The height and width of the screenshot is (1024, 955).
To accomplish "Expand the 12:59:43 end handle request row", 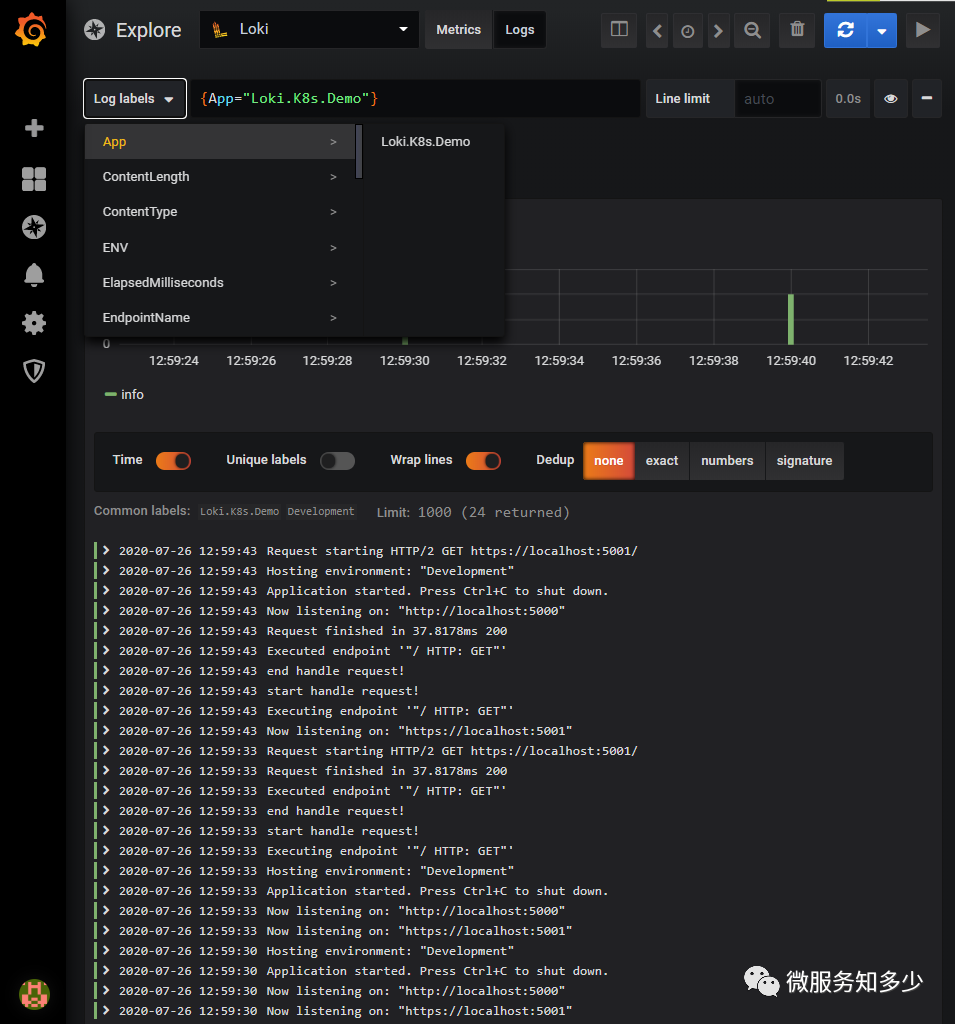I will click(x=106, y=670).
